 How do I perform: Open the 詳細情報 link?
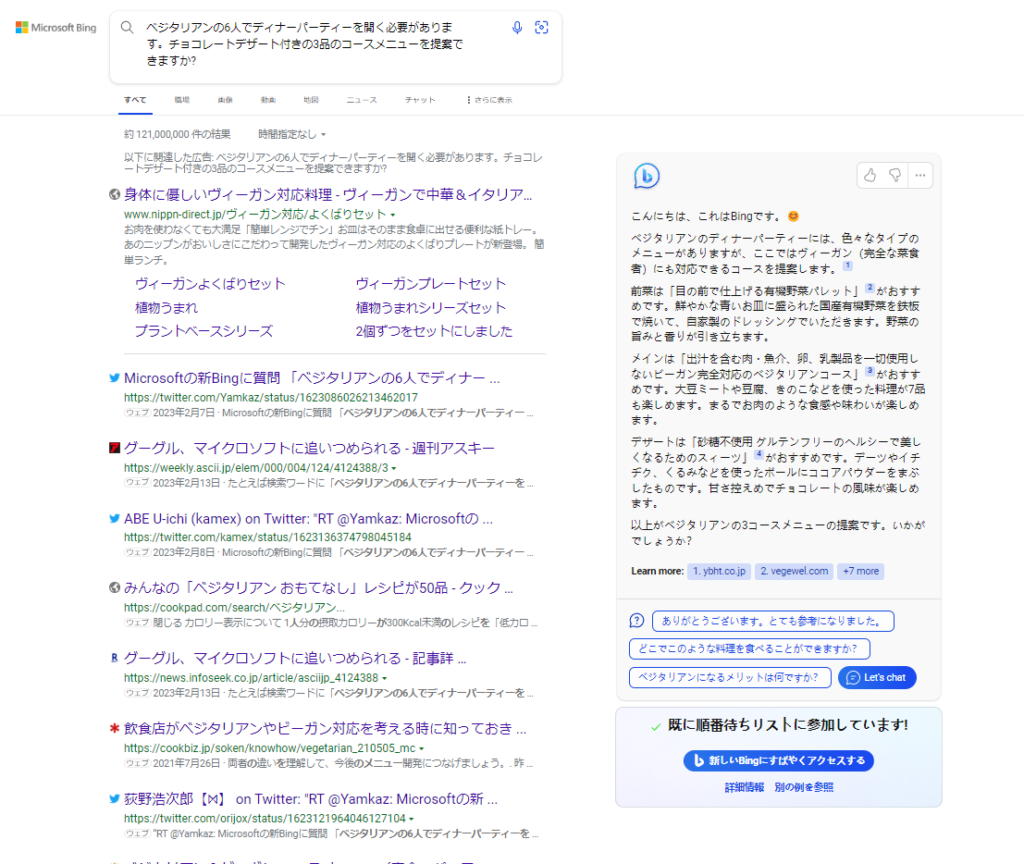click(x=744, y=787)
